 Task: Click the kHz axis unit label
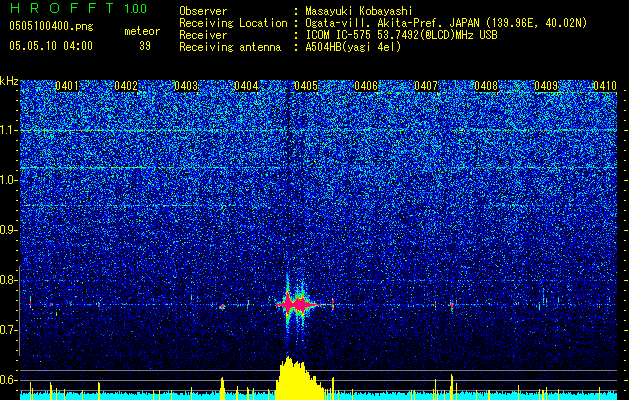tap(9, 81)
